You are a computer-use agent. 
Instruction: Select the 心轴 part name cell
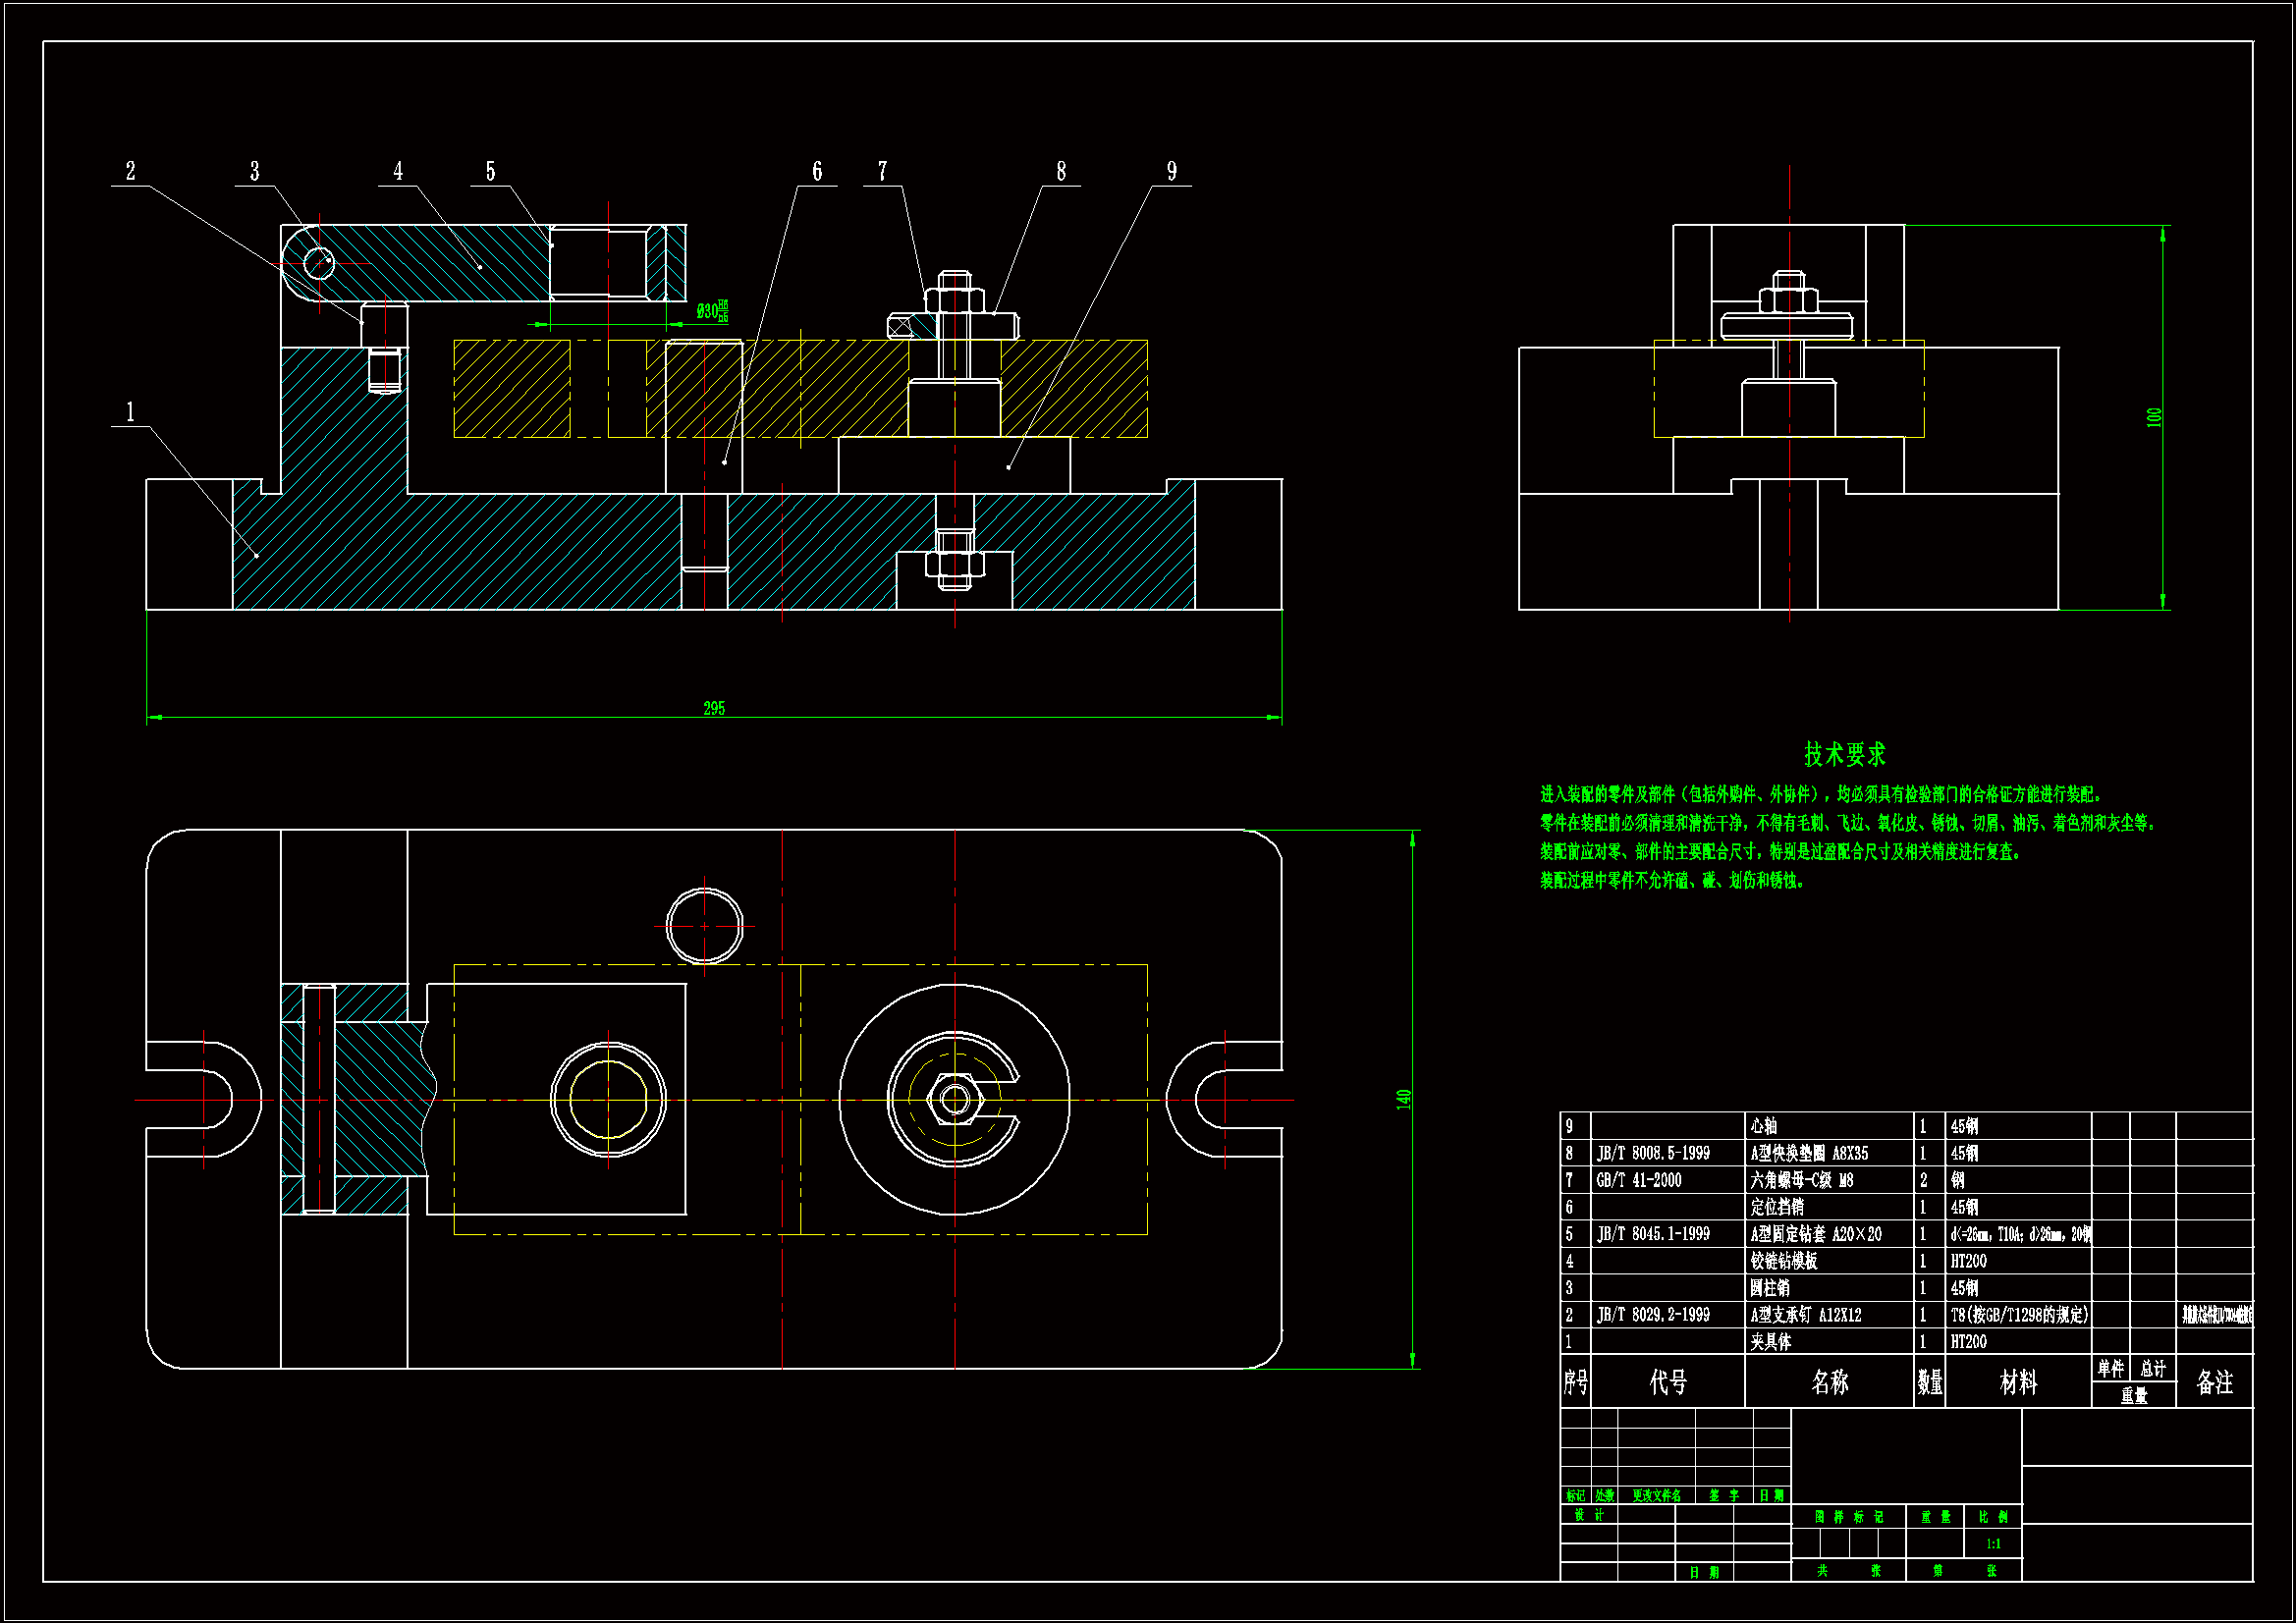pyautogui.click(x=1764, y=1126)
